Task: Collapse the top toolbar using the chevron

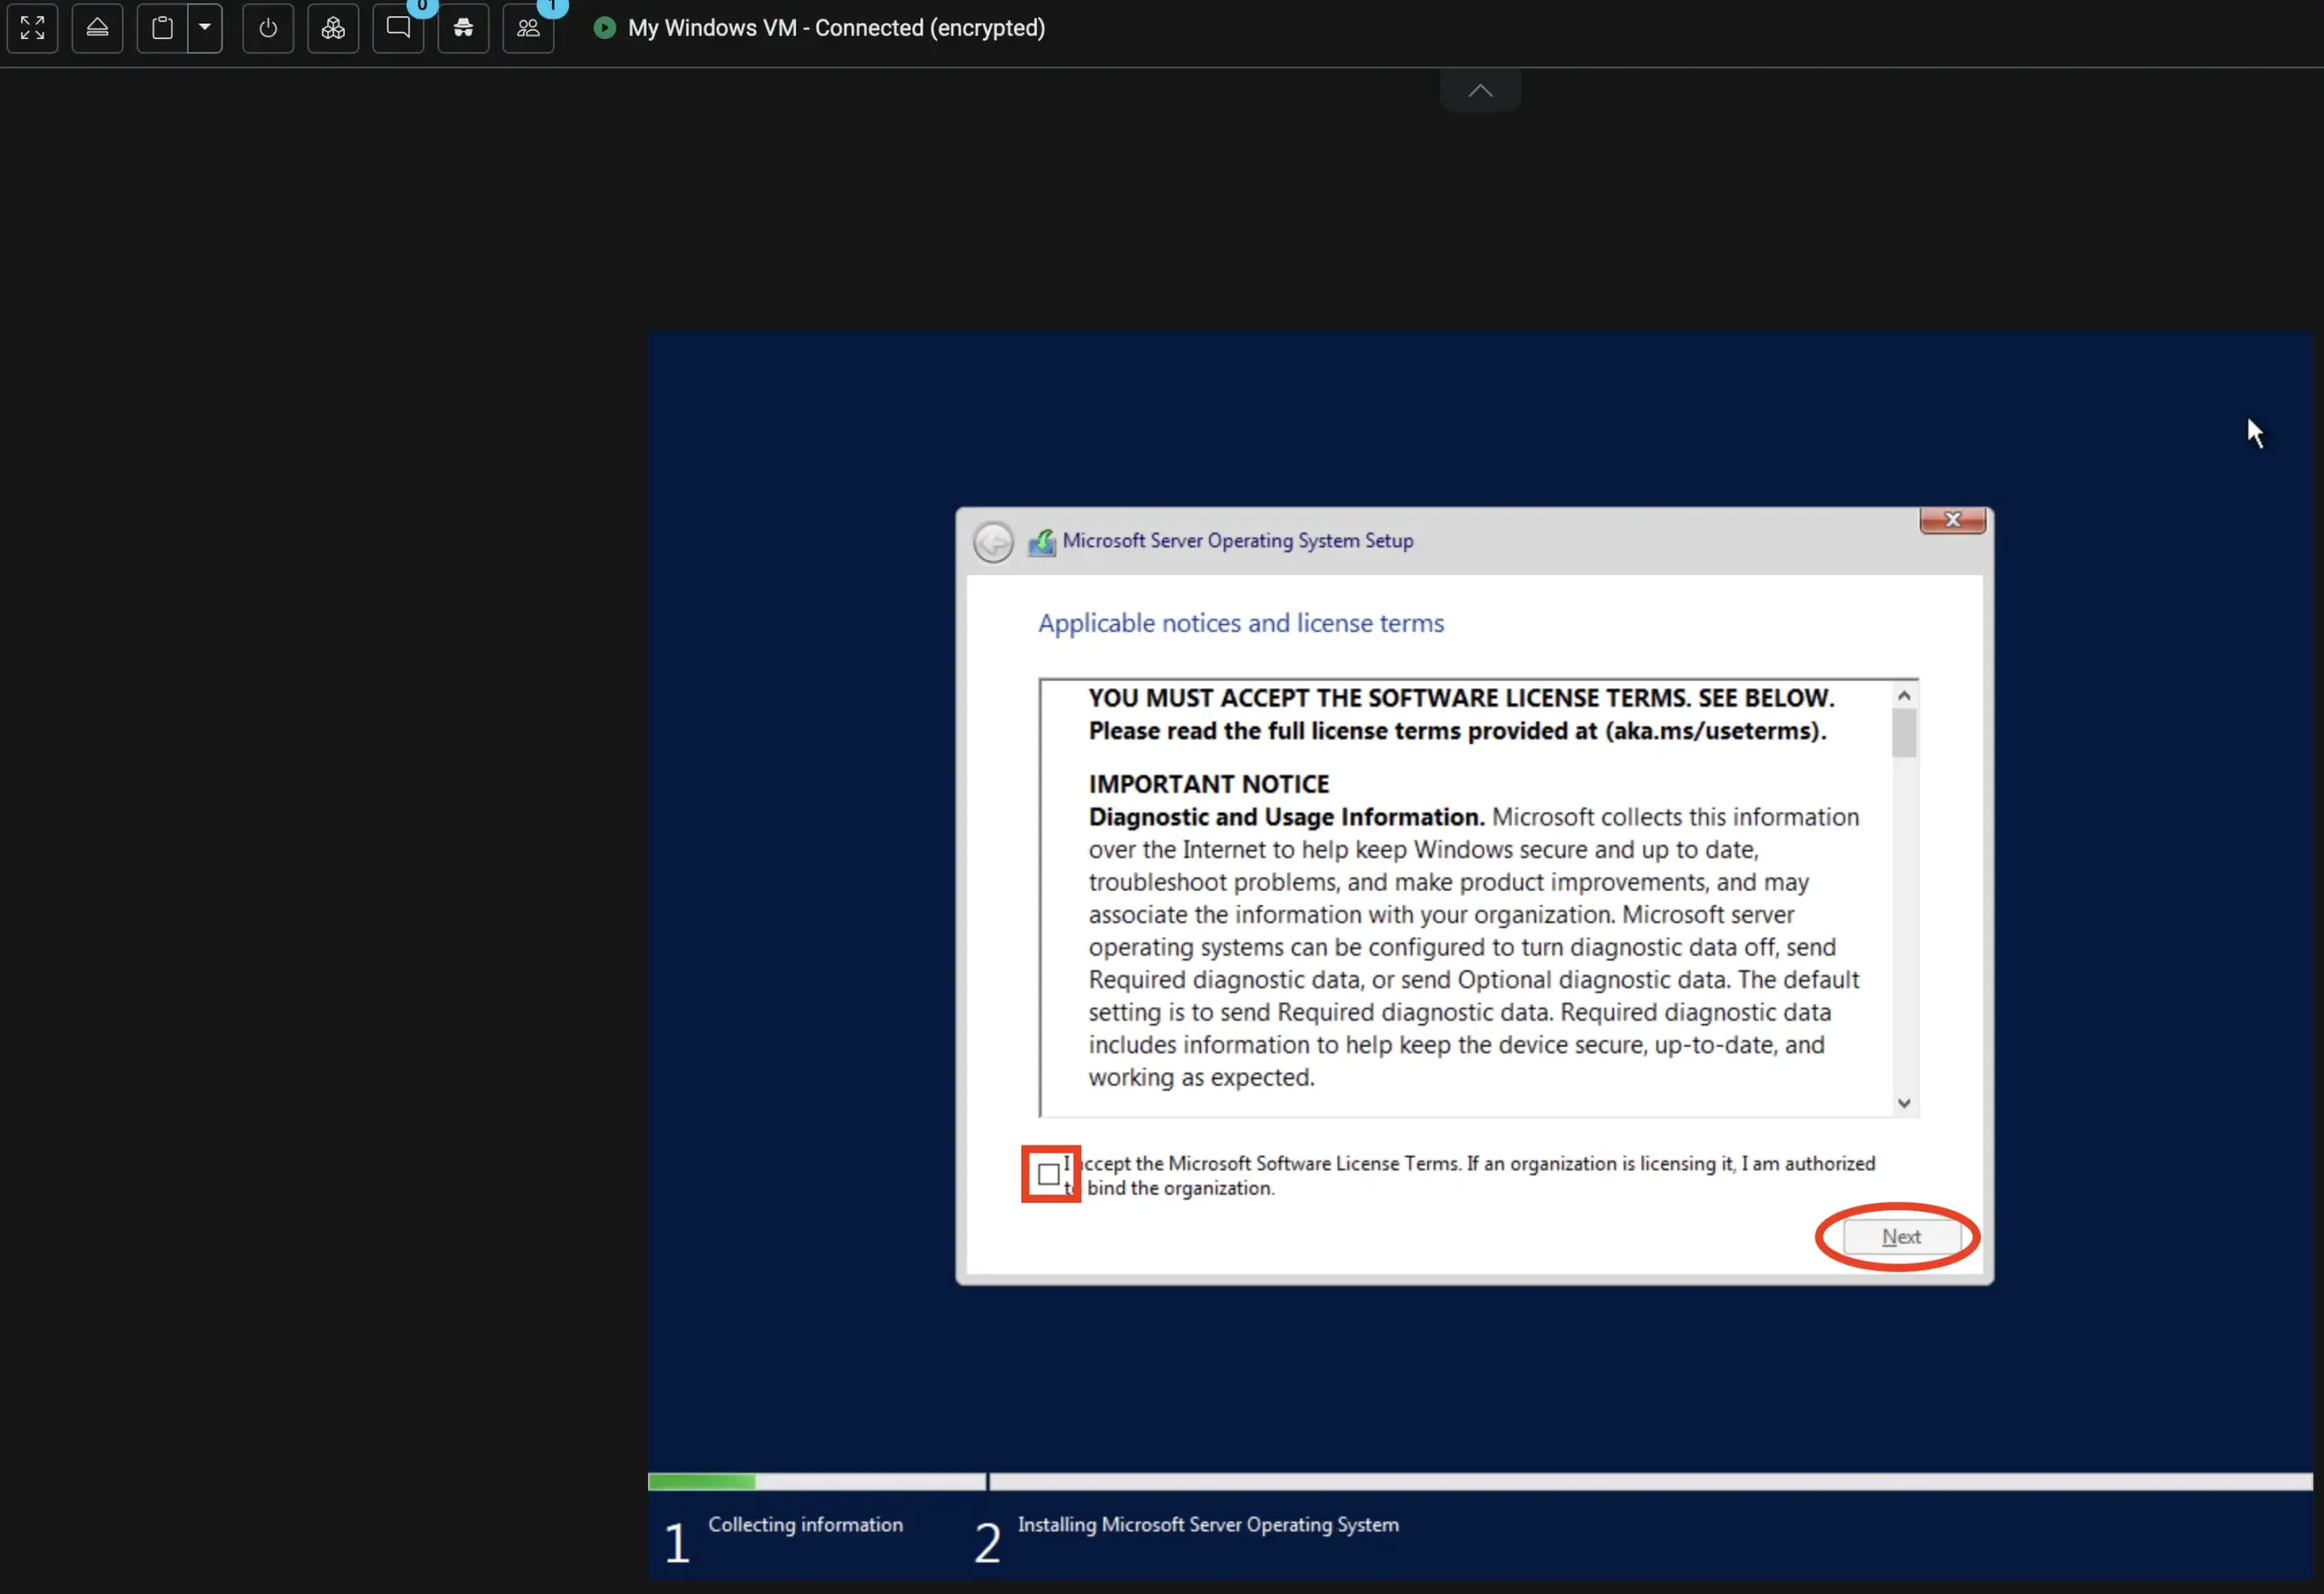Action: coord(1480,88)
